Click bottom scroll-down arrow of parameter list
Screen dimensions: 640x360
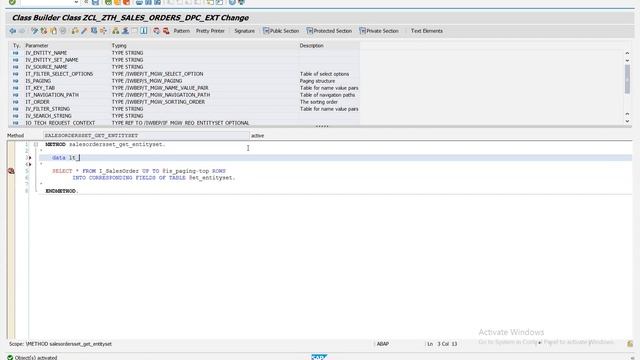pos(627,121)
